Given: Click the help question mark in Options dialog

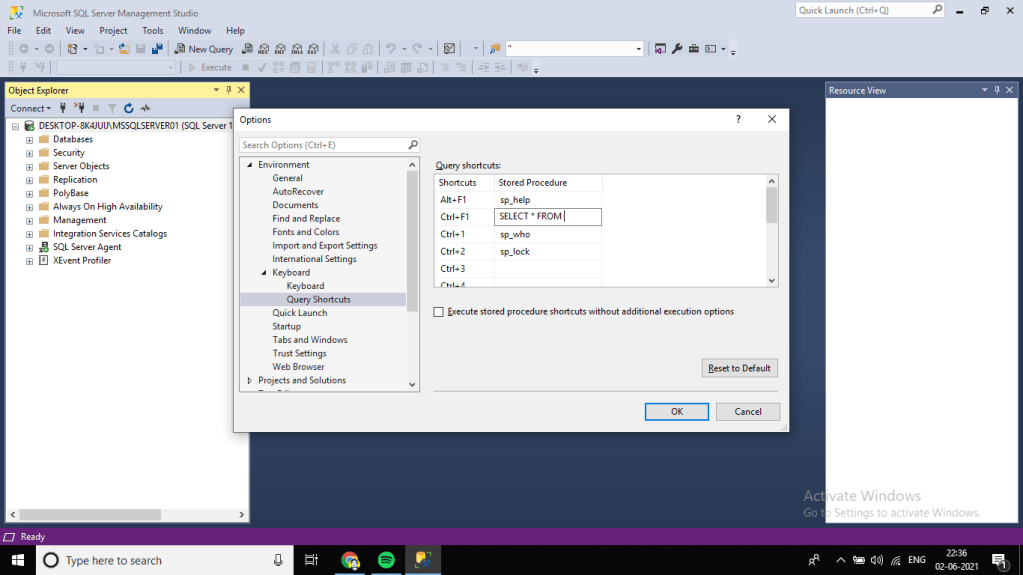Looking at the screenshot, I should point(739,119).
